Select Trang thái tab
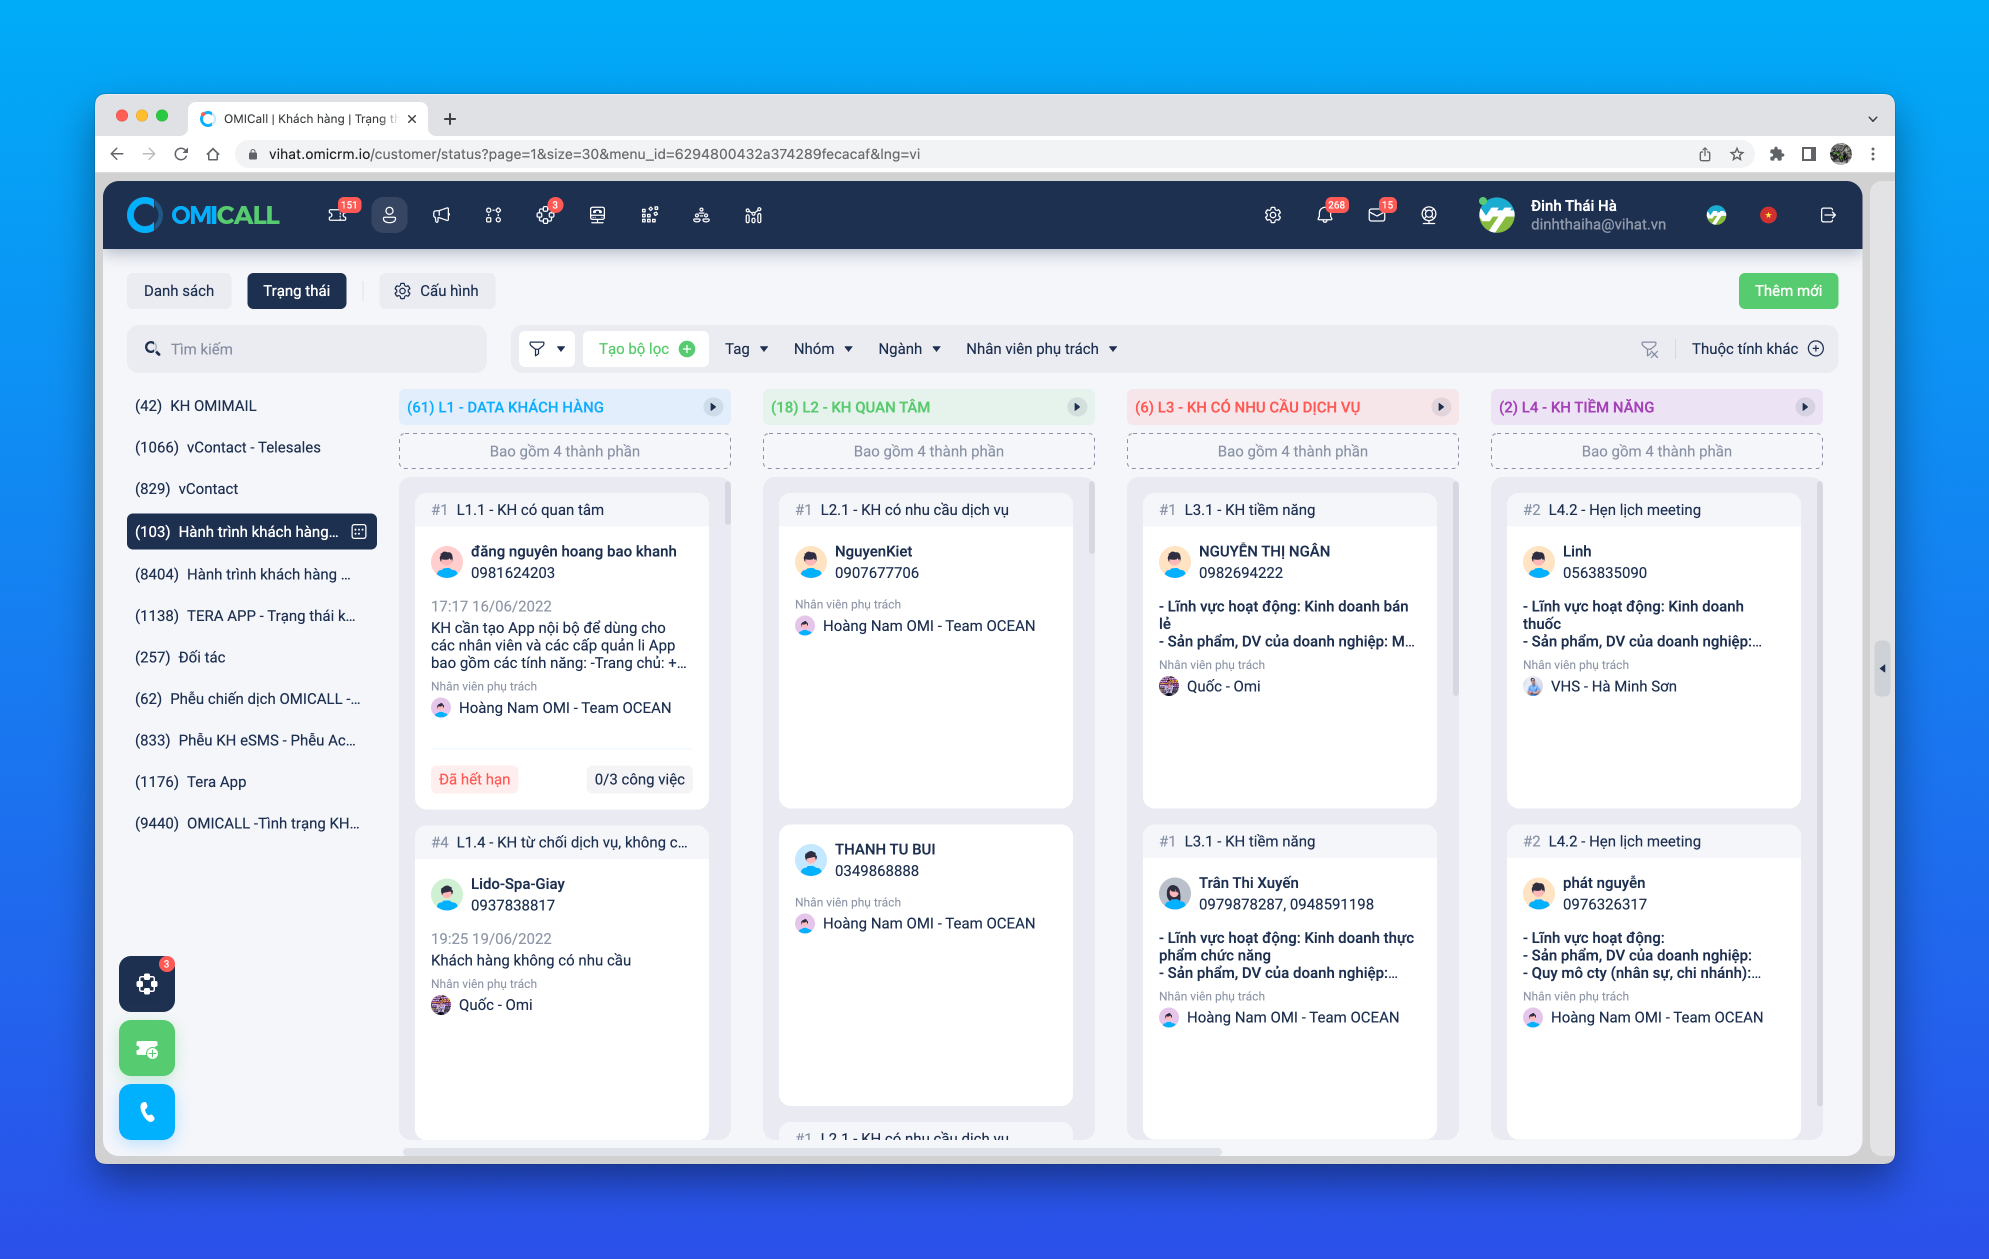Viewport: 1989px width, 1259px height. pyautogui.click(x=297, y=290)
